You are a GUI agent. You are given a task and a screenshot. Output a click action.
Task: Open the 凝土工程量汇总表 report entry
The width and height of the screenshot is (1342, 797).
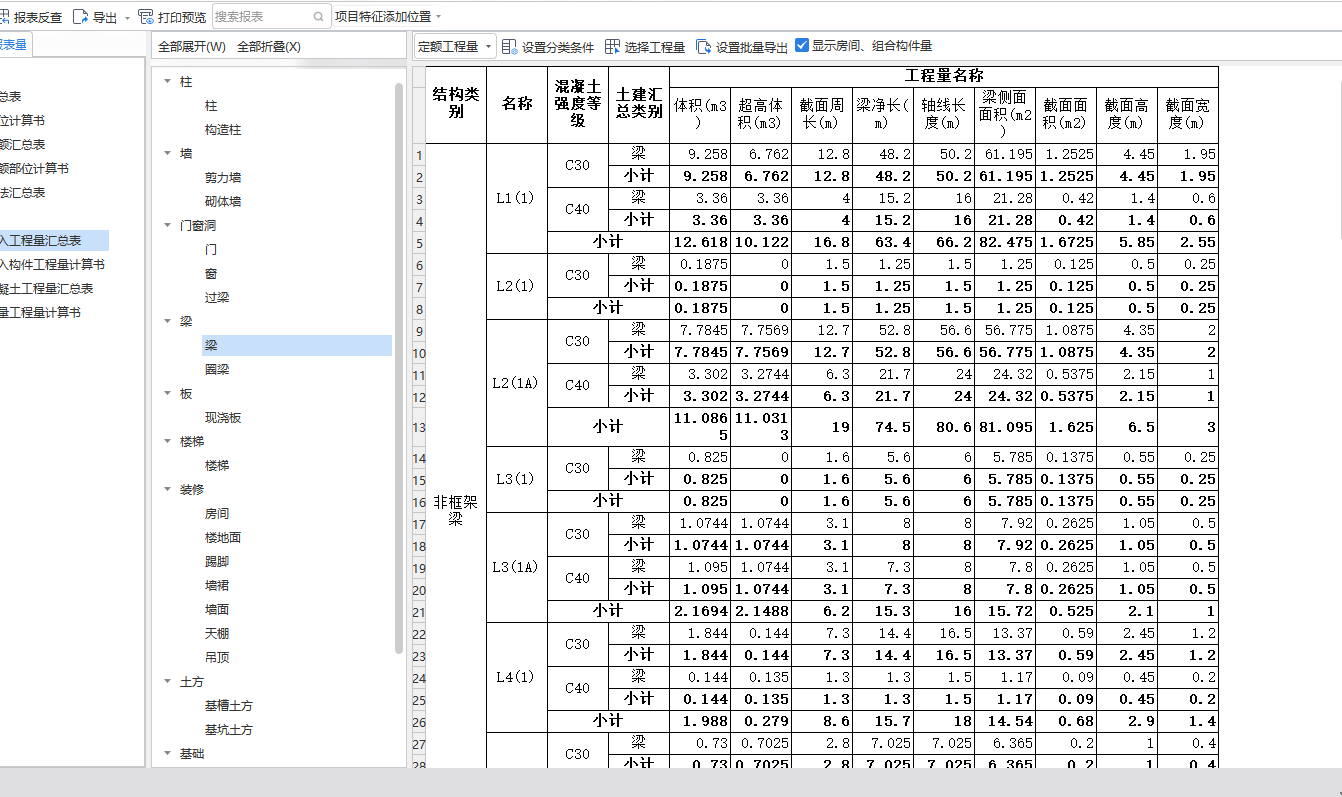click(x=47, y=289)
